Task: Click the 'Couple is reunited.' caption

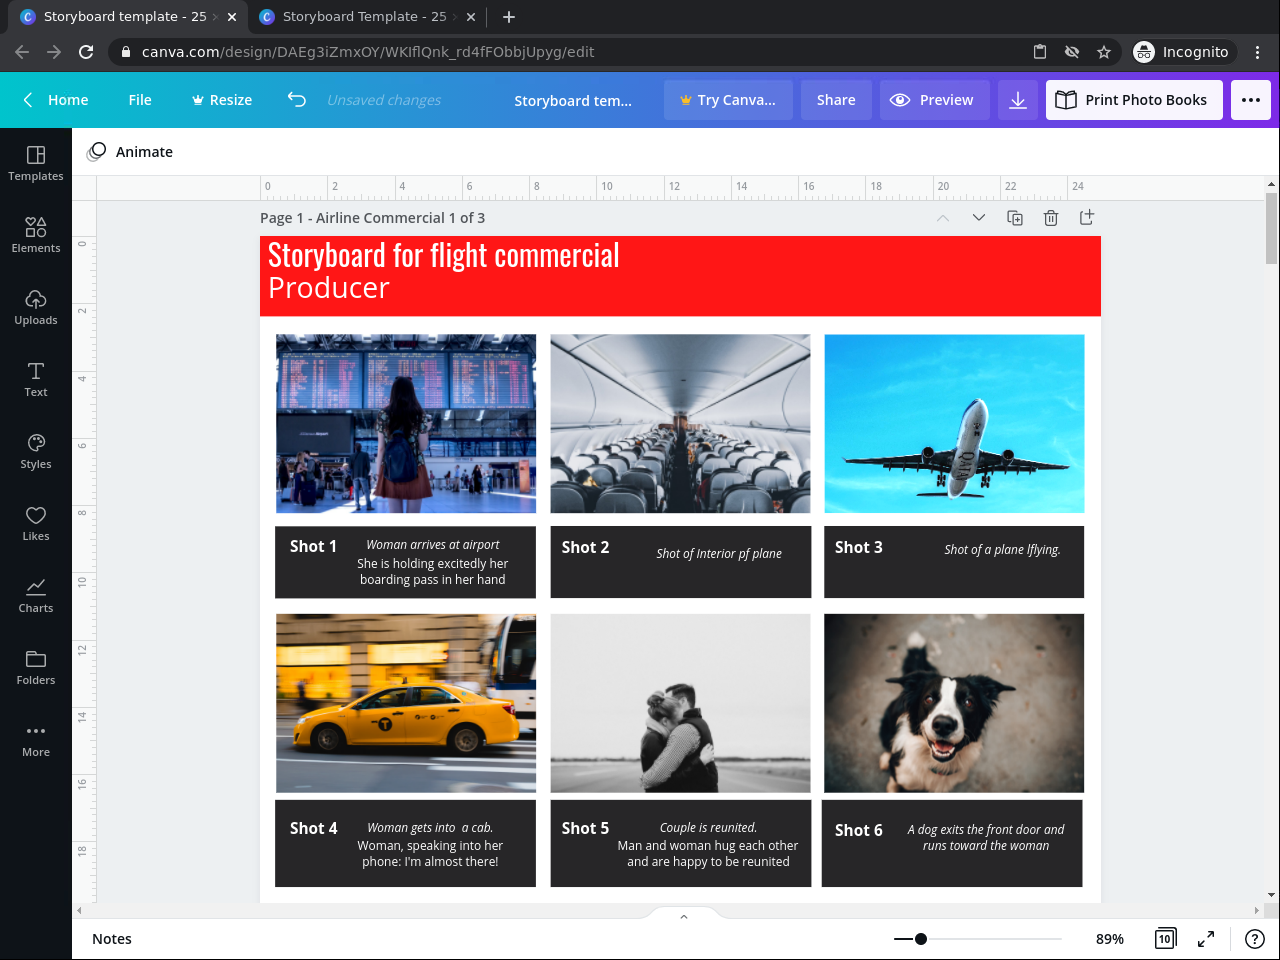Action: coord(708,827)
